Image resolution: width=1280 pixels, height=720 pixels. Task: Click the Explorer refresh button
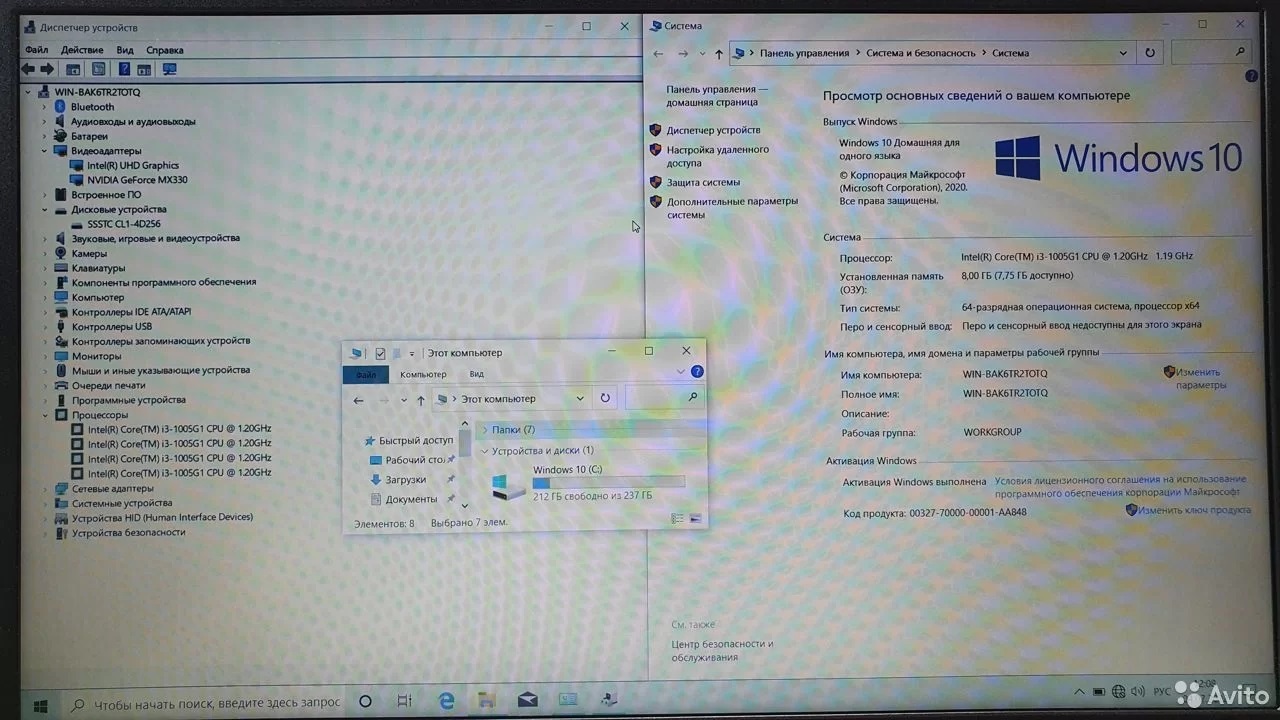(x=605, y=398)
